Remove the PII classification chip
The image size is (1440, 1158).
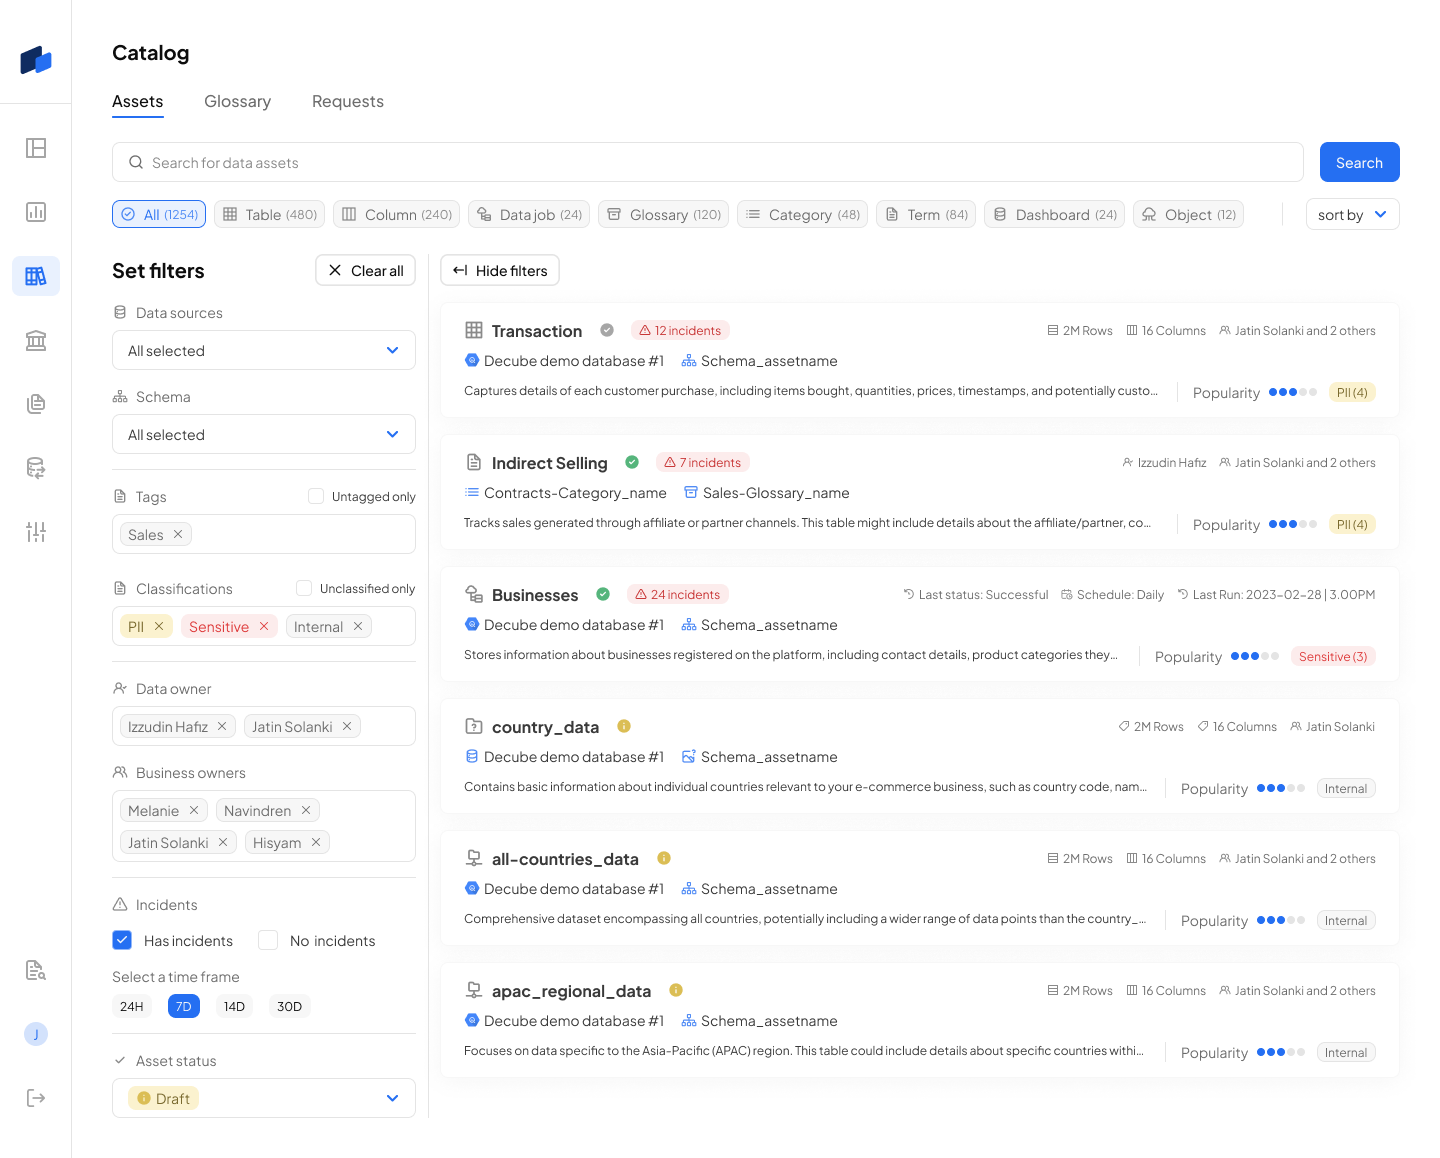click(159, 626)
